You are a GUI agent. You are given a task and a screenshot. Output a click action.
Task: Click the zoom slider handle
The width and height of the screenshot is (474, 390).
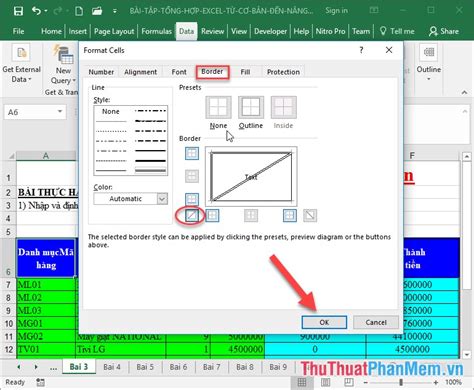pyautogui.click(x=401, y=382)
